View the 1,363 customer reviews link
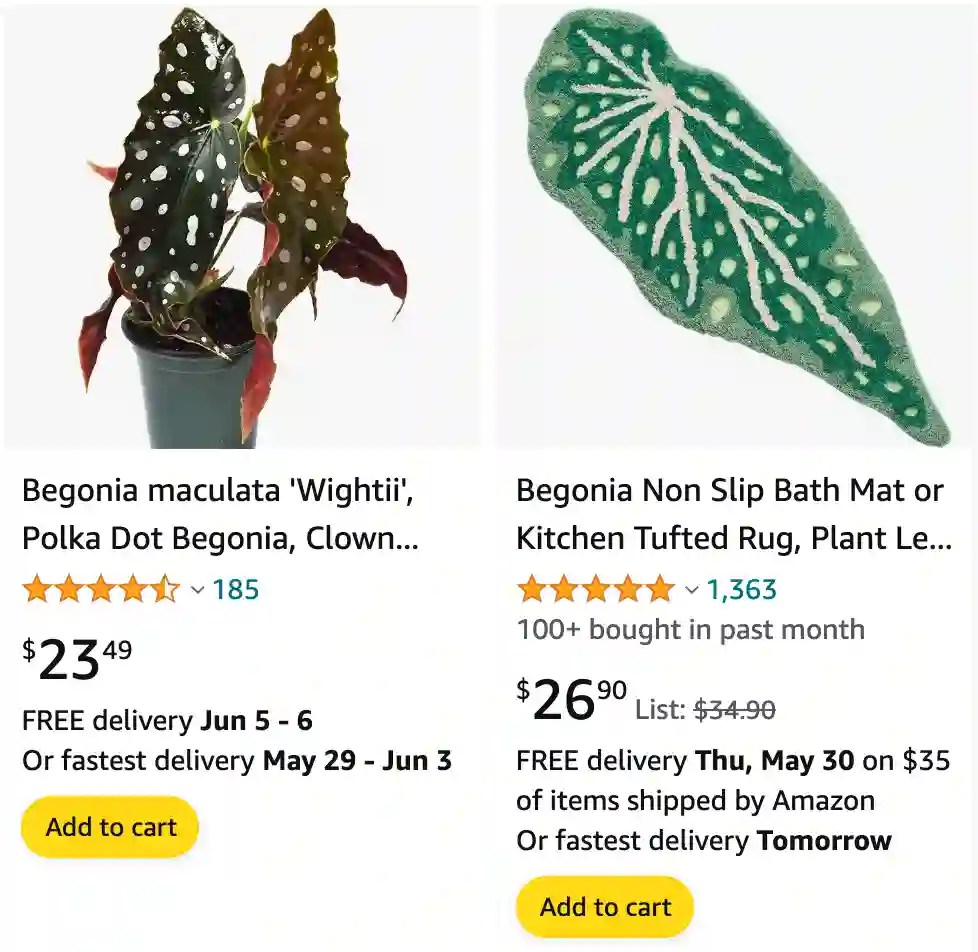Screen dimensions: 978x952 pyautogui.click(x=744, y=591)
